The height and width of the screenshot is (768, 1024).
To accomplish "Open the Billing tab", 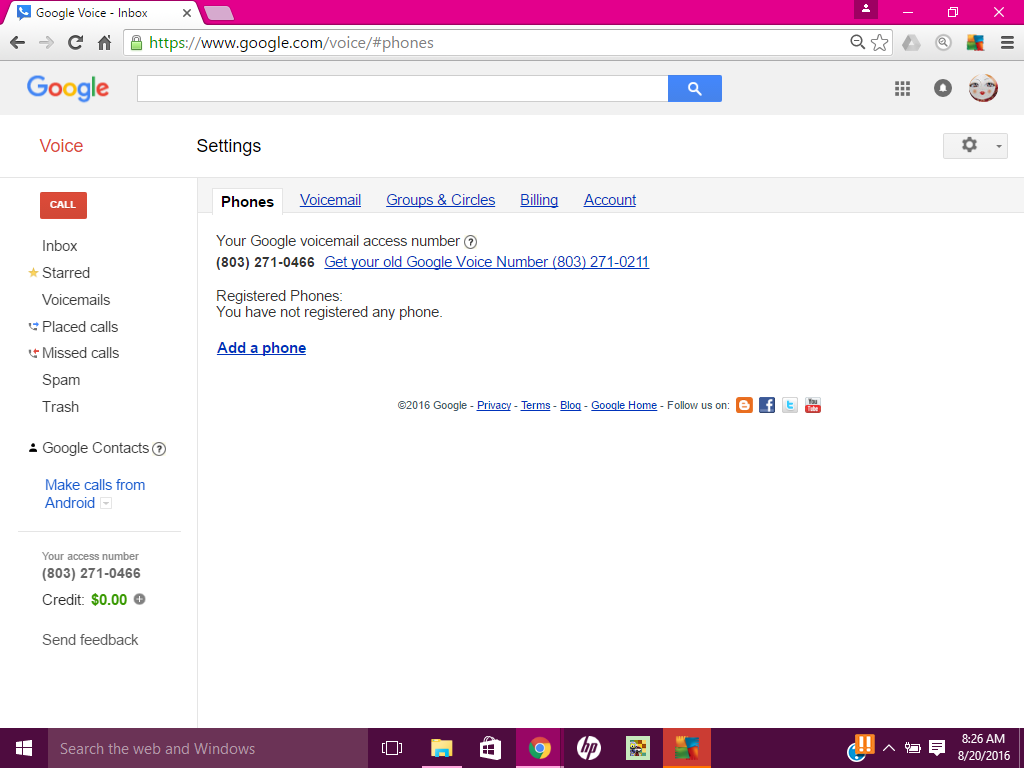I will (x=539, y=200).
